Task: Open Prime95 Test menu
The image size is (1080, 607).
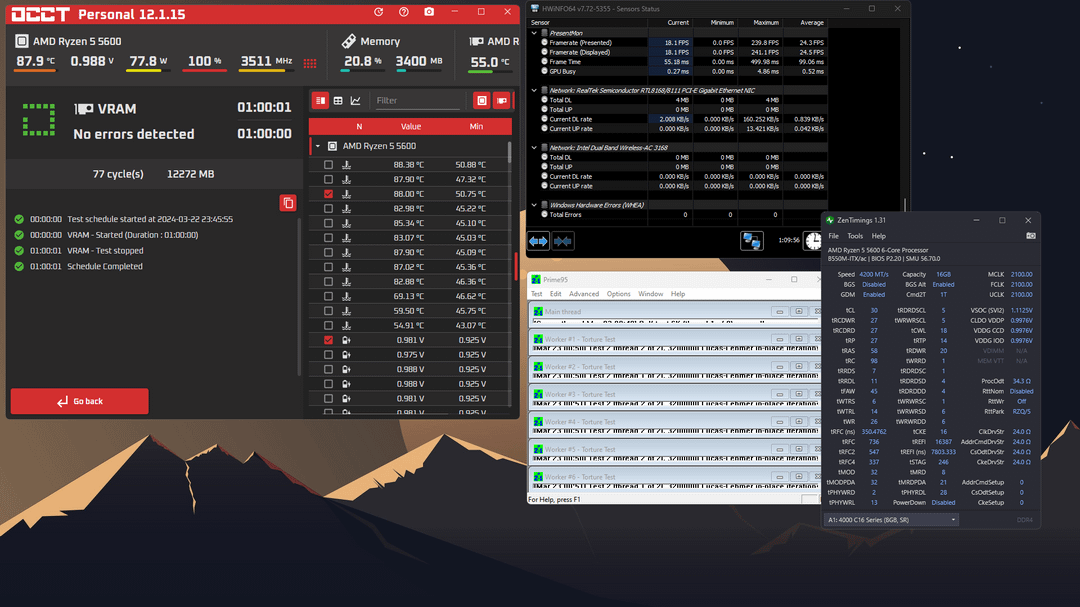Action: click(537, 294)
